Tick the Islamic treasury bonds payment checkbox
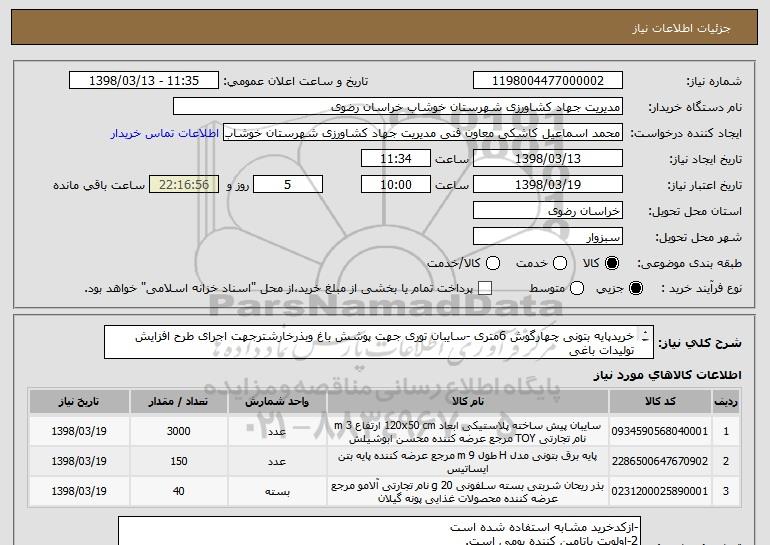 point(485,289)
